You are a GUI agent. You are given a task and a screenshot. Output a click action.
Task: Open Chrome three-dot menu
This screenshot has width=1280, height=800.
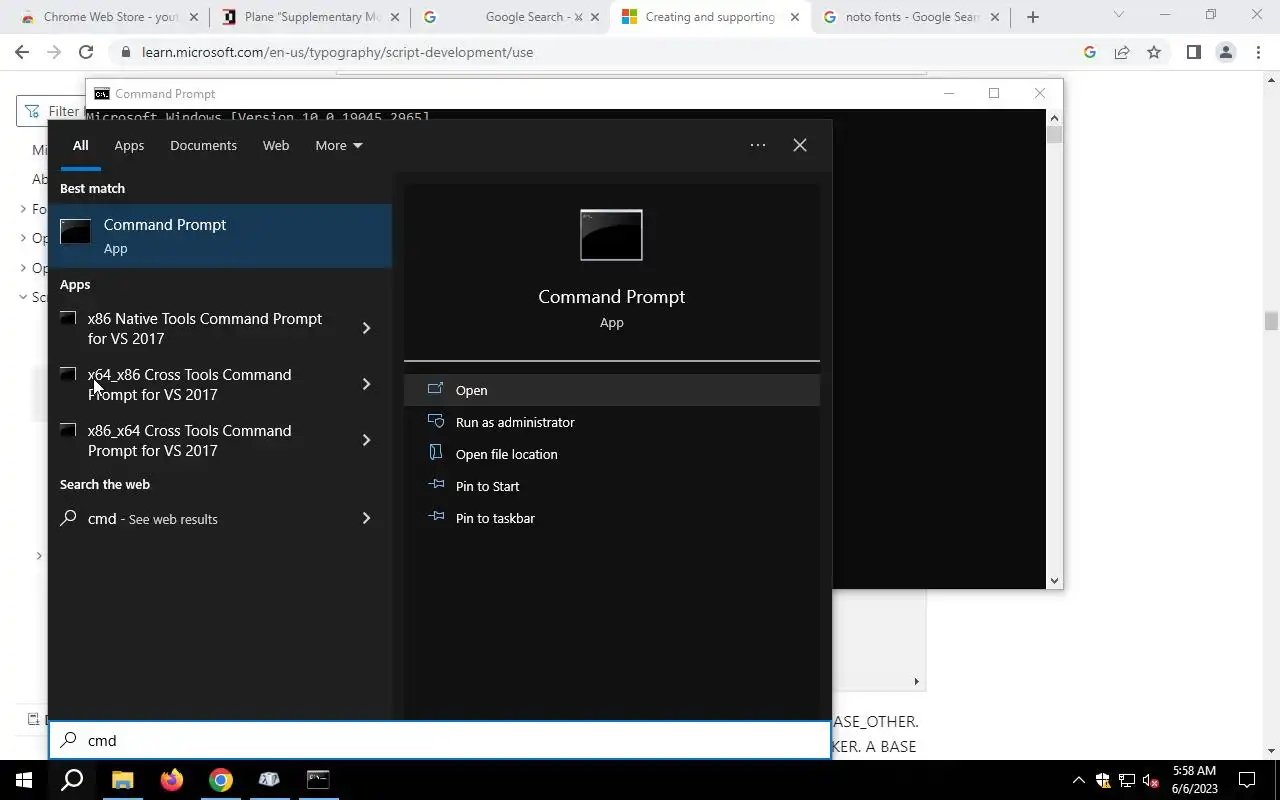[1257, 52]
